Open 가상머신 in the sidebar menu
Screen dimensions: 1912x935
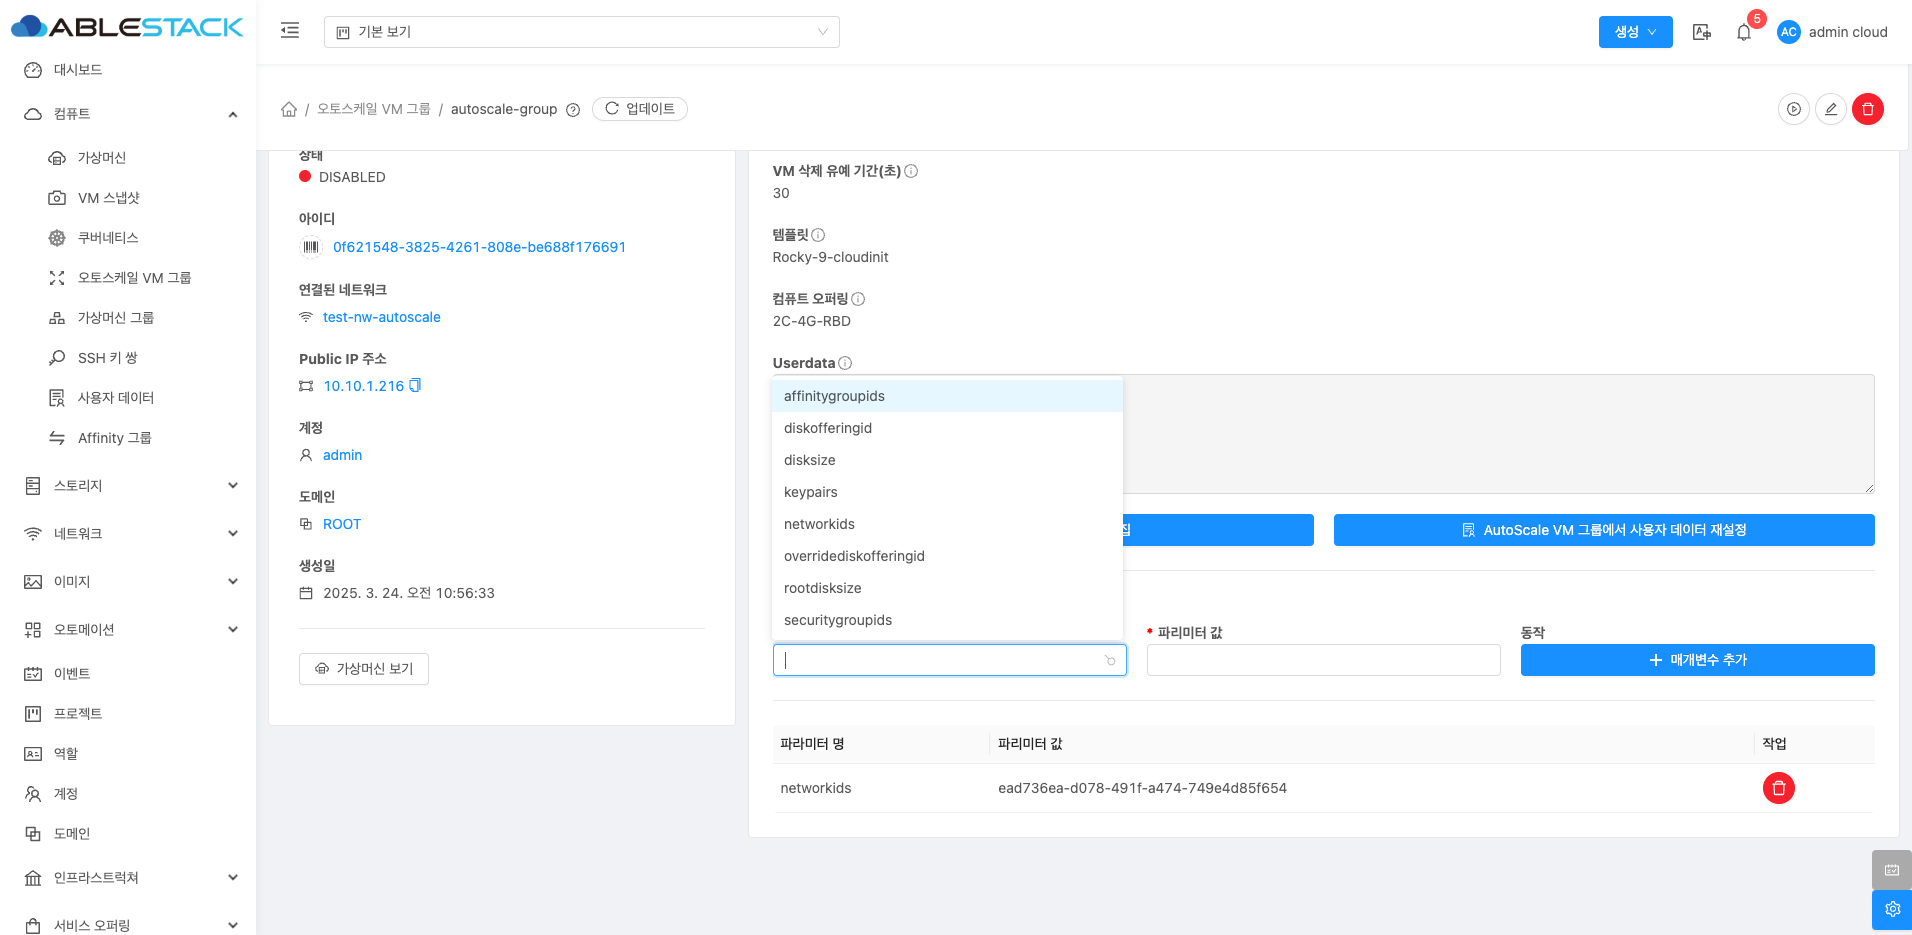click(102, 158)
